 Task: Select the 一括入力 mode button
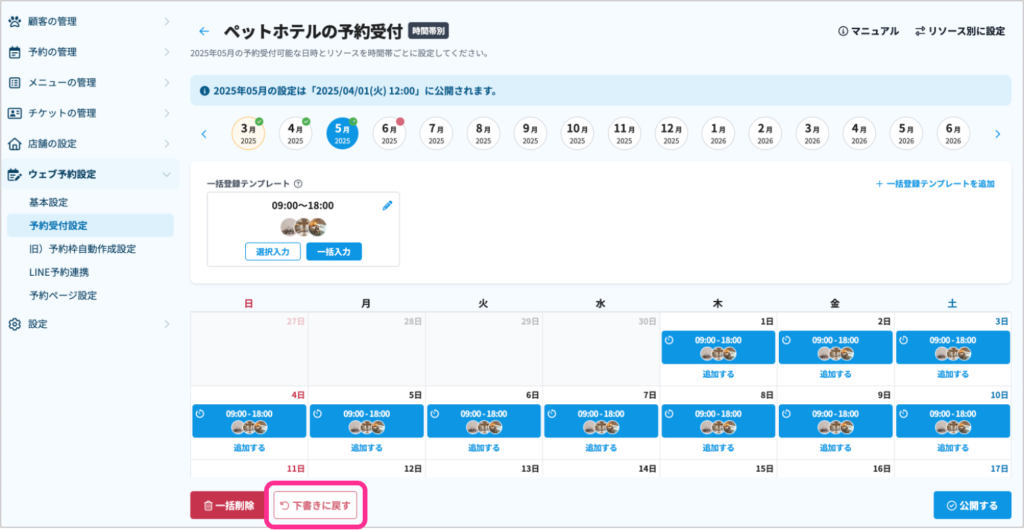[334, 252]
